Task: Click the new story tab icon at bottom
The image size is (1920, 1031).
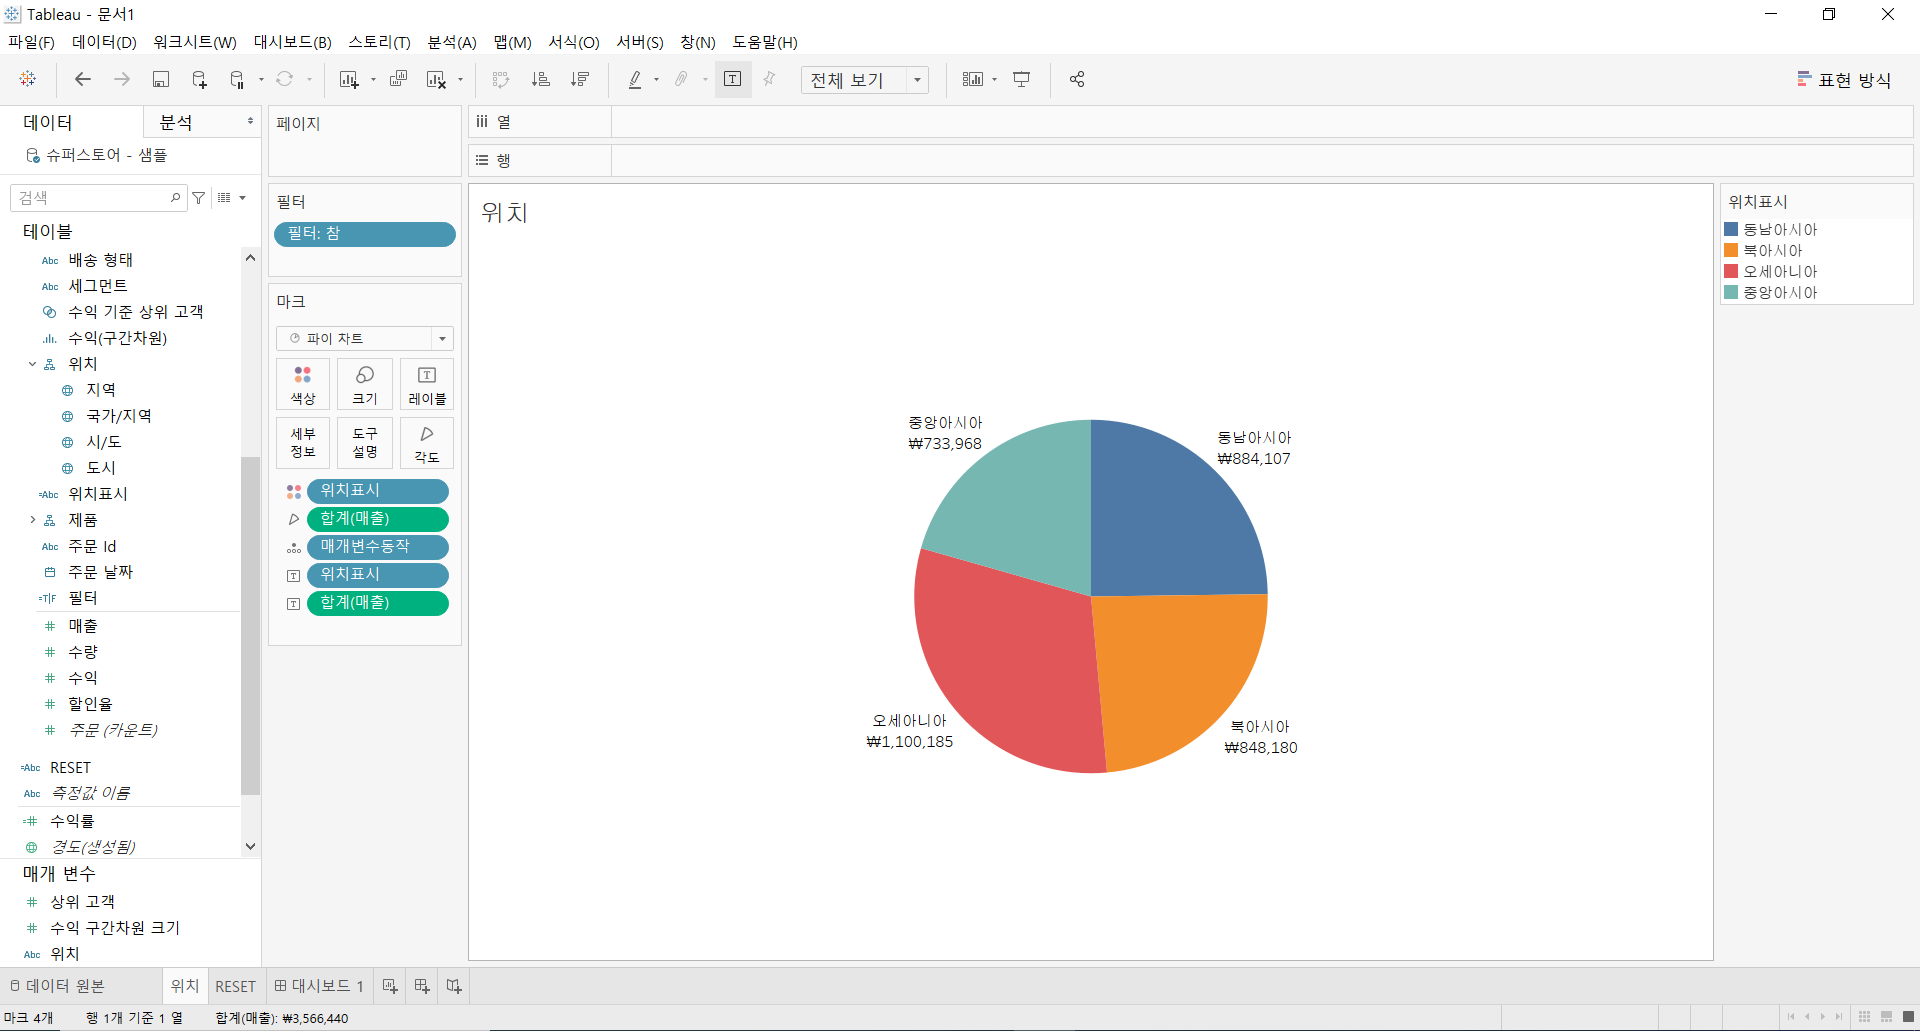Action: click(454, 986)
